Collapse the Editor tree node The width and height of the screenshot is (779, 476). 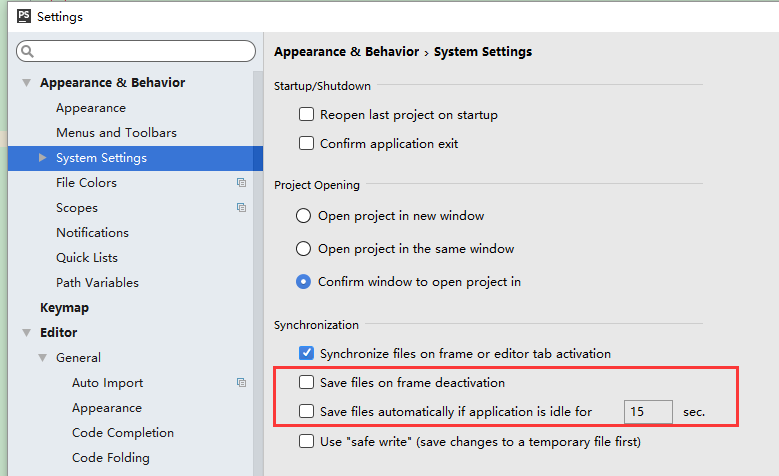pyautogui.click(x=26, y=333)
